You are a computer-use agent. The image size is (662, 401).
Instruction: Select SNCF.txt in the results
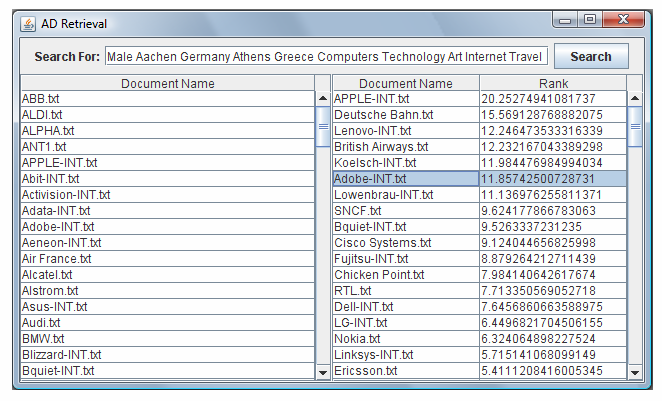click(406, 211)
